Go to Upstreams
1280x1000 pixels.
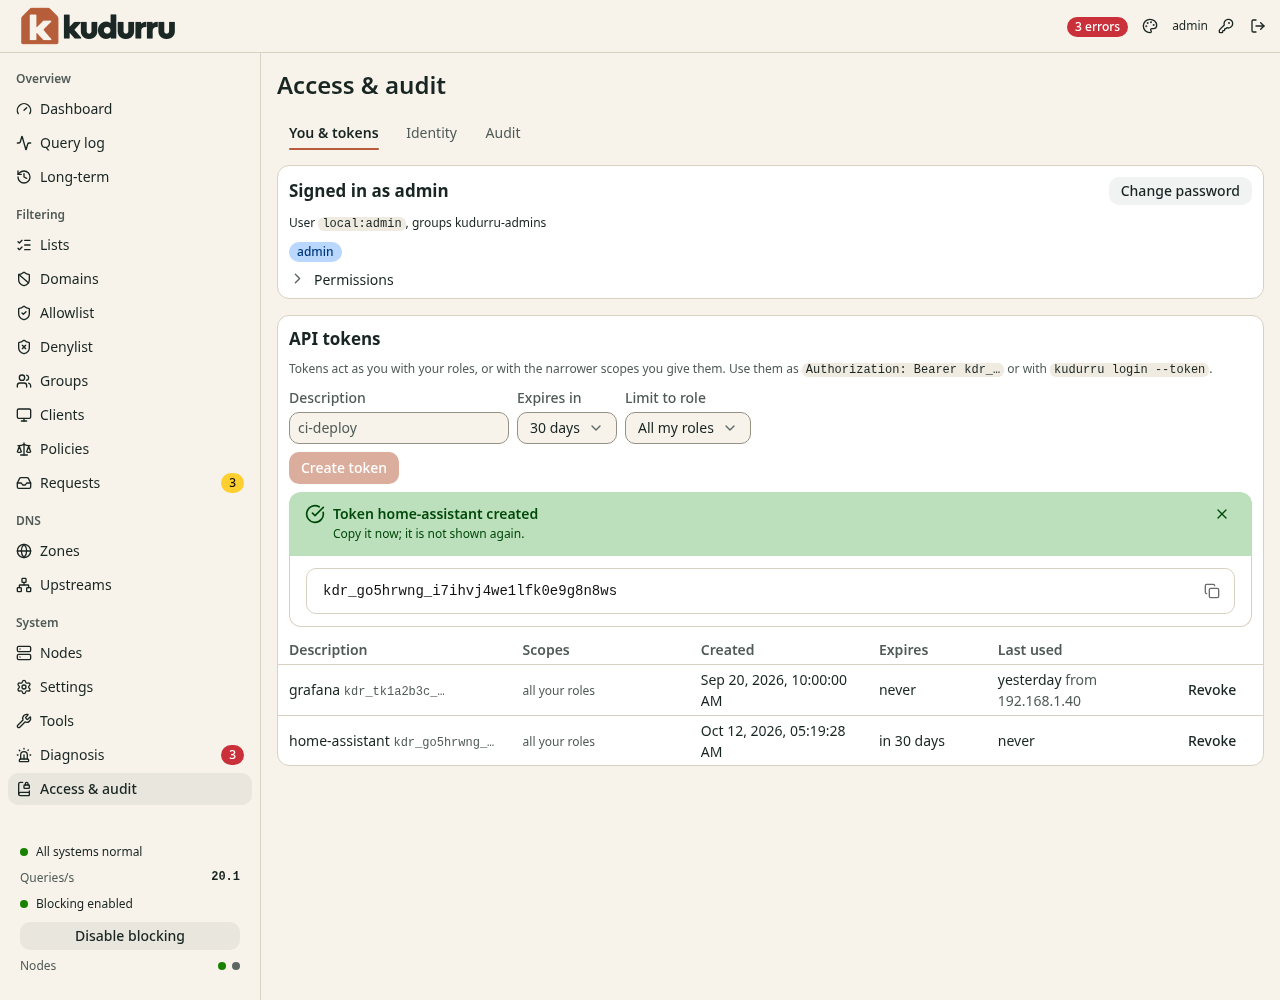coord(130,585)
